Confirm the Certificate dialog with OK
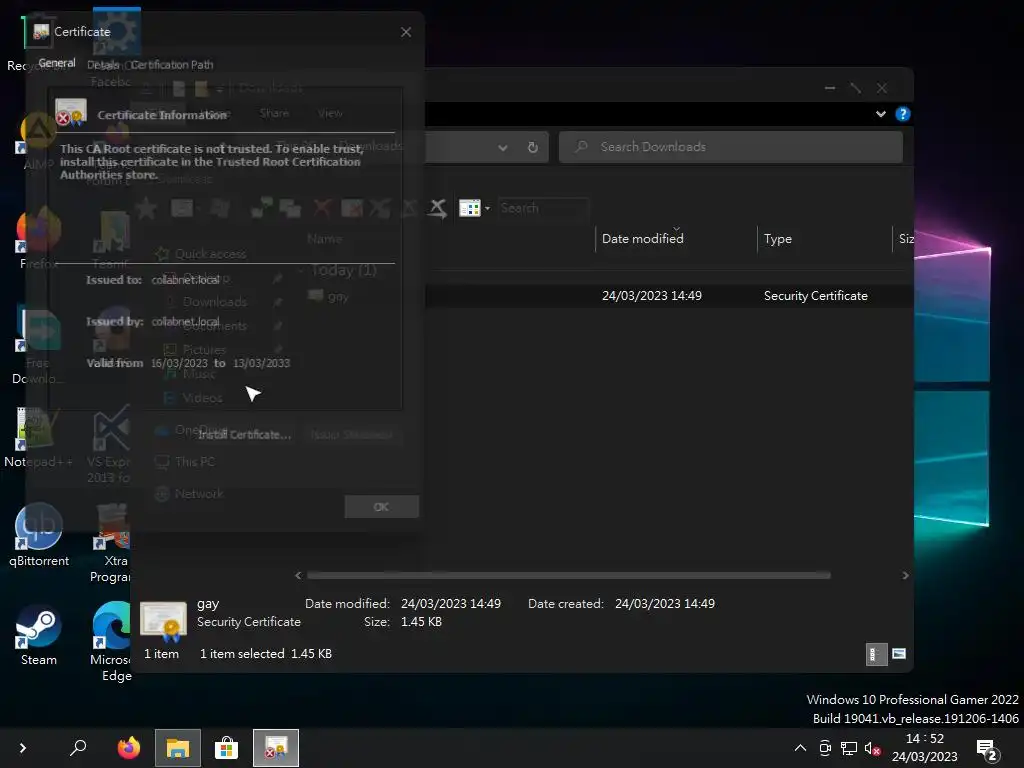1024x768 pixels. coord(381,507)
